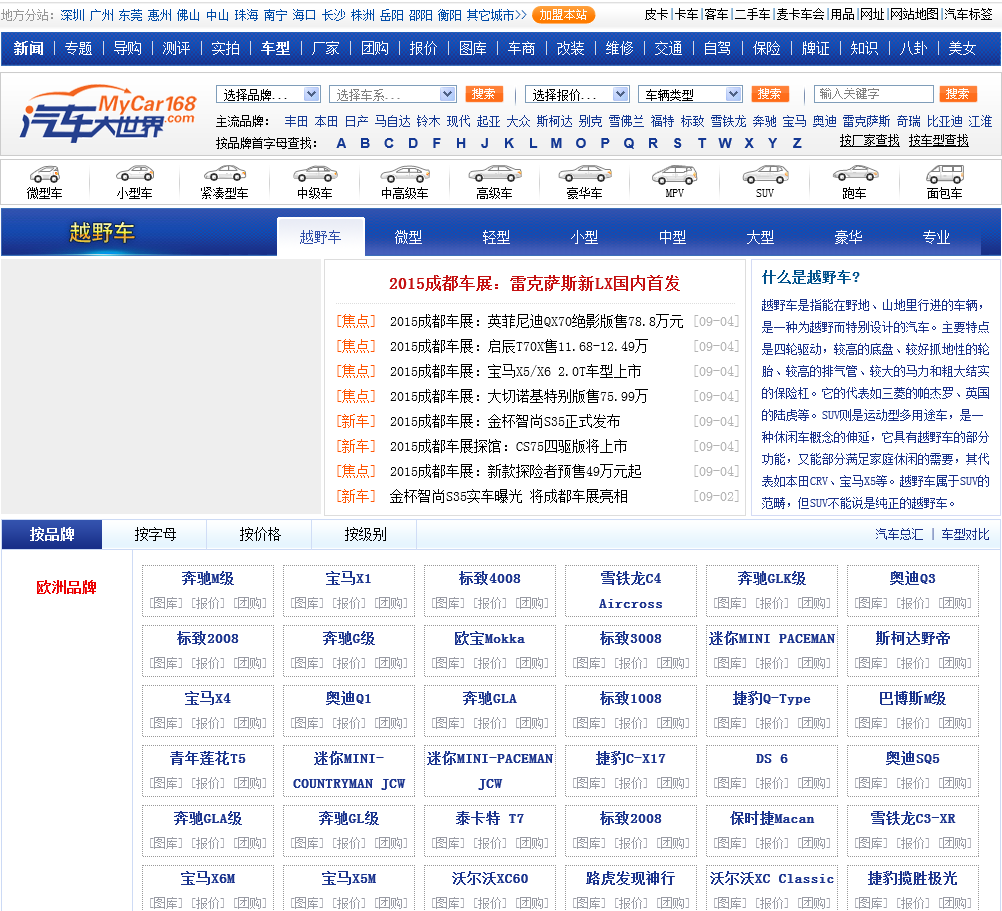The width and height of the screenshot is (1002, 911).
Task: Click 图库 under 奥迪Q3
Action: coord(870,603)
